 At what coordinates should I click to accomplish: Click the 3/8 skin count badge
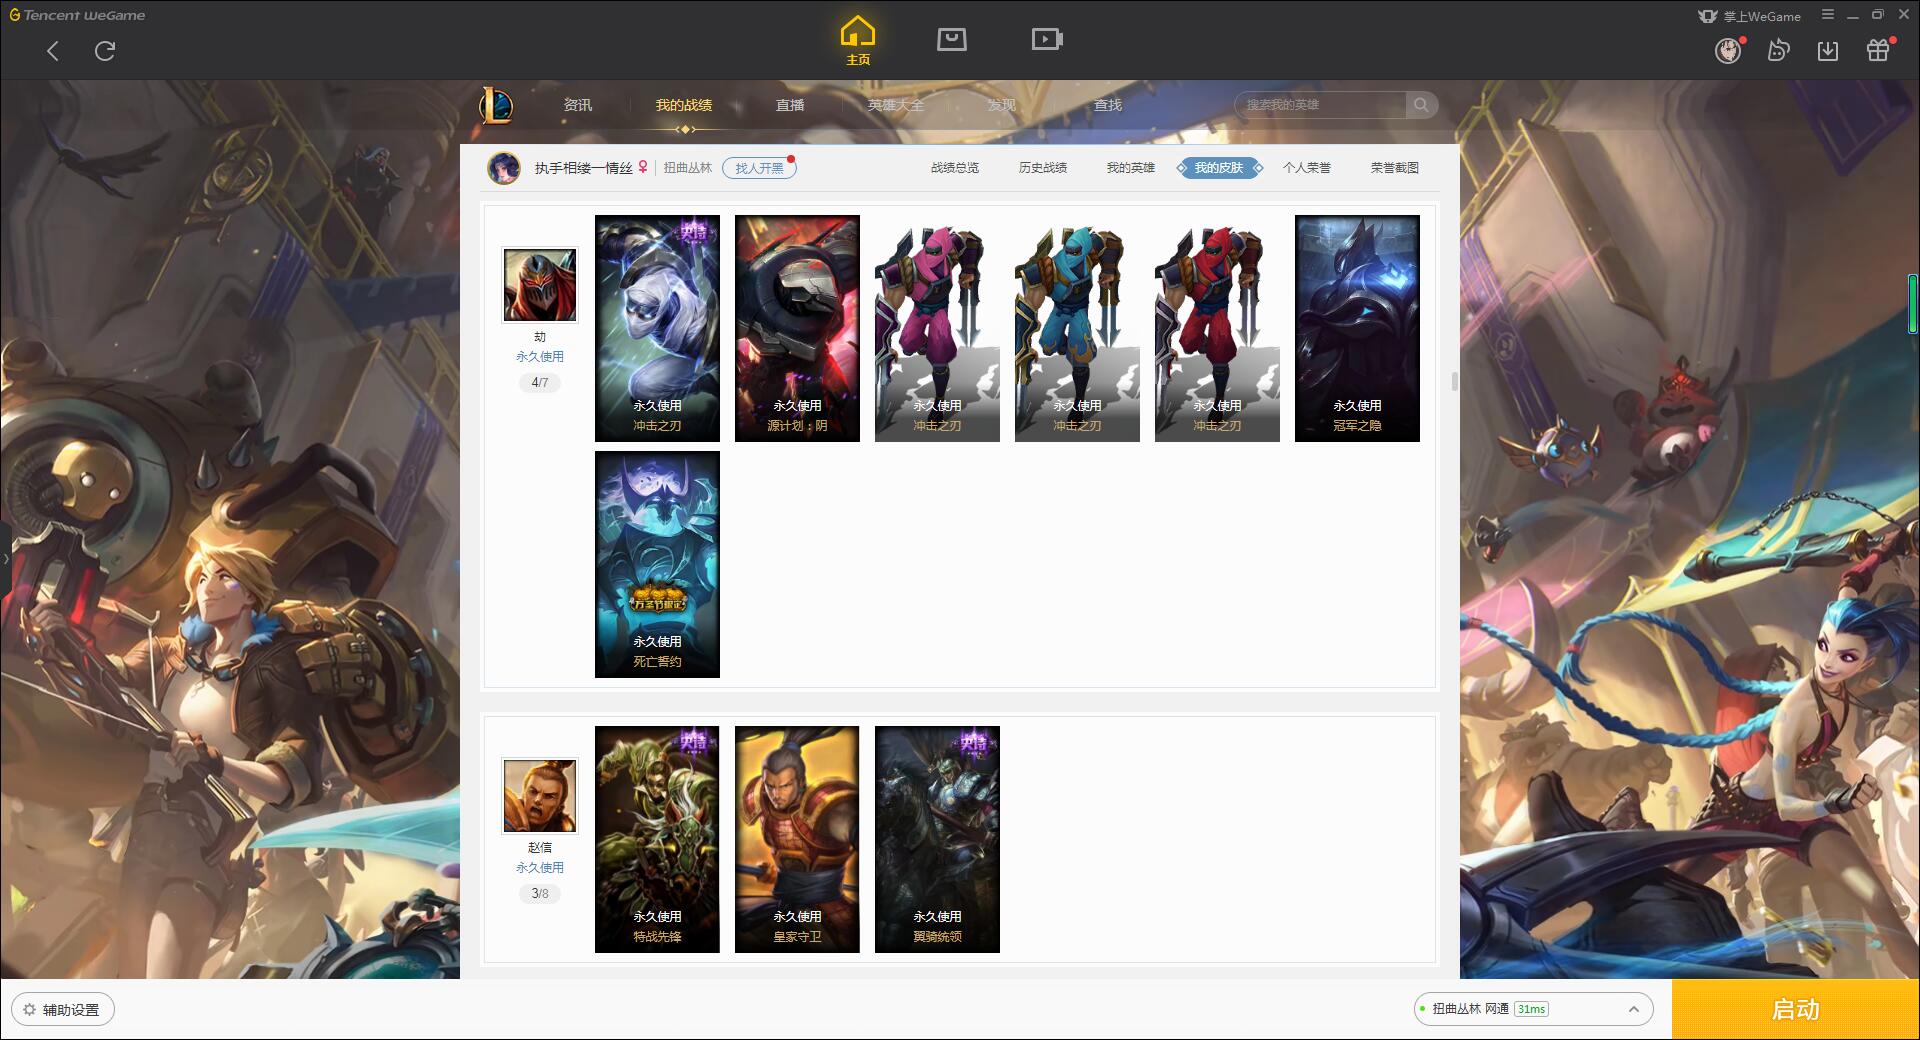[540, 893]
